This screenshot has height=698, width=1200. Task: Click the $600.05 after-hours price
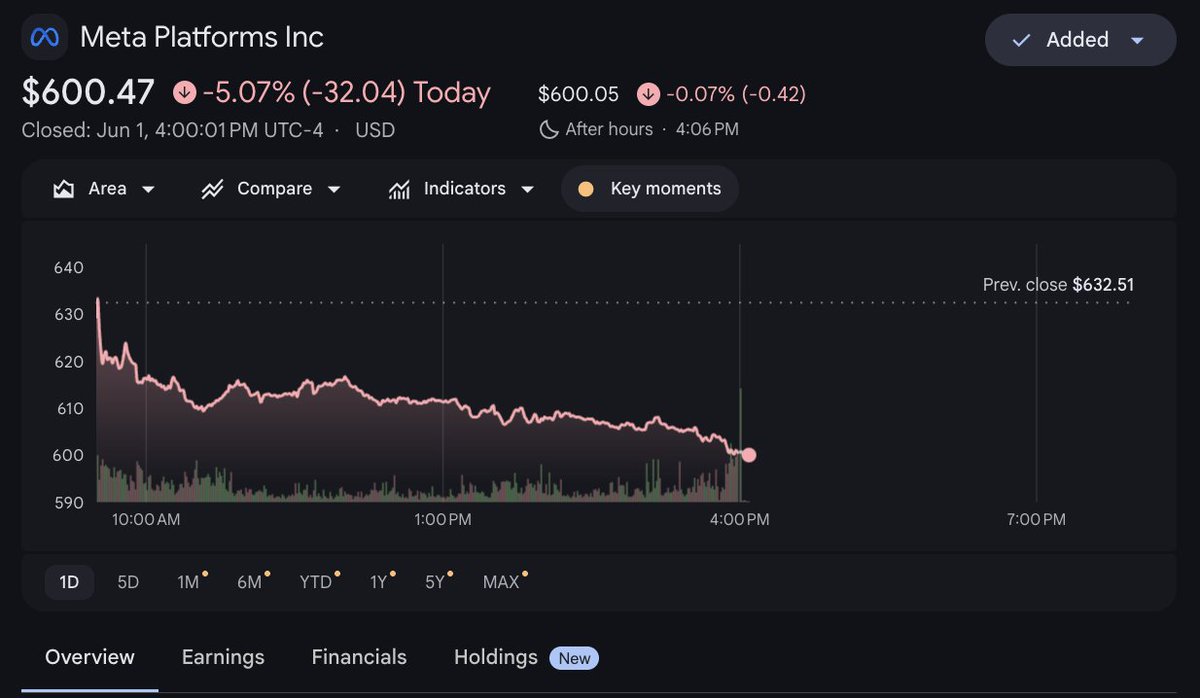tap(578, 94)
